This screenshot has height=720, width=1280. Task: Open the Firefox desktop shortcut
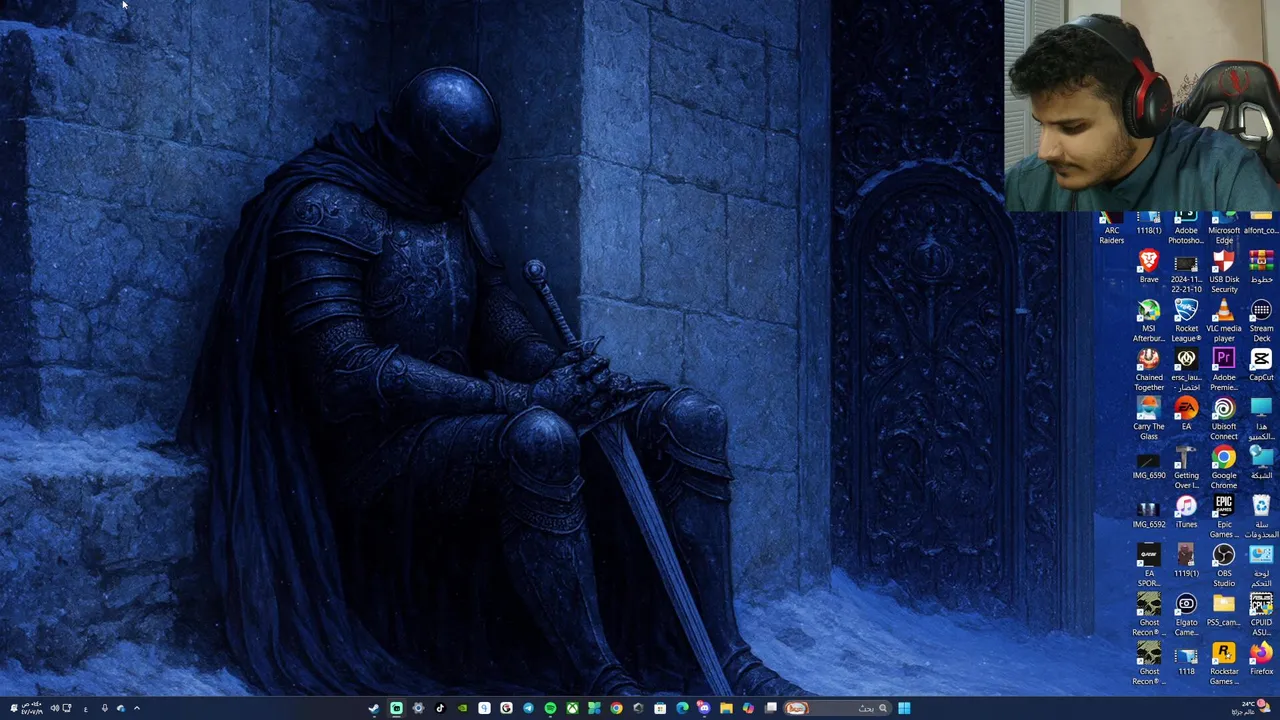click(x=1261, y=659)
